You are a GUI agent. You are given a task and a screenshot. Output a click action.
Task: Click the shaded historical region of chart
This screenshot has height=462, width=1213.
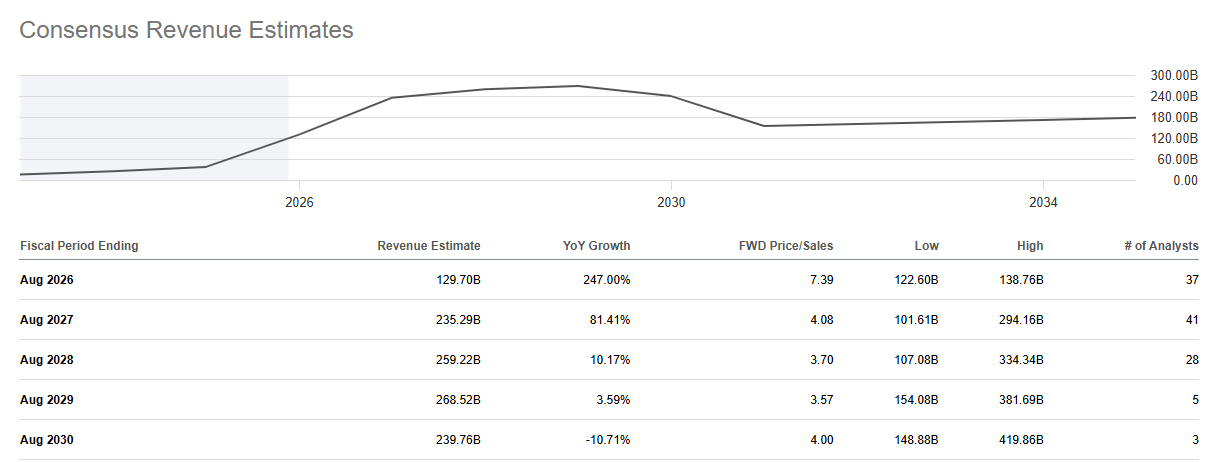click(154, 128)
